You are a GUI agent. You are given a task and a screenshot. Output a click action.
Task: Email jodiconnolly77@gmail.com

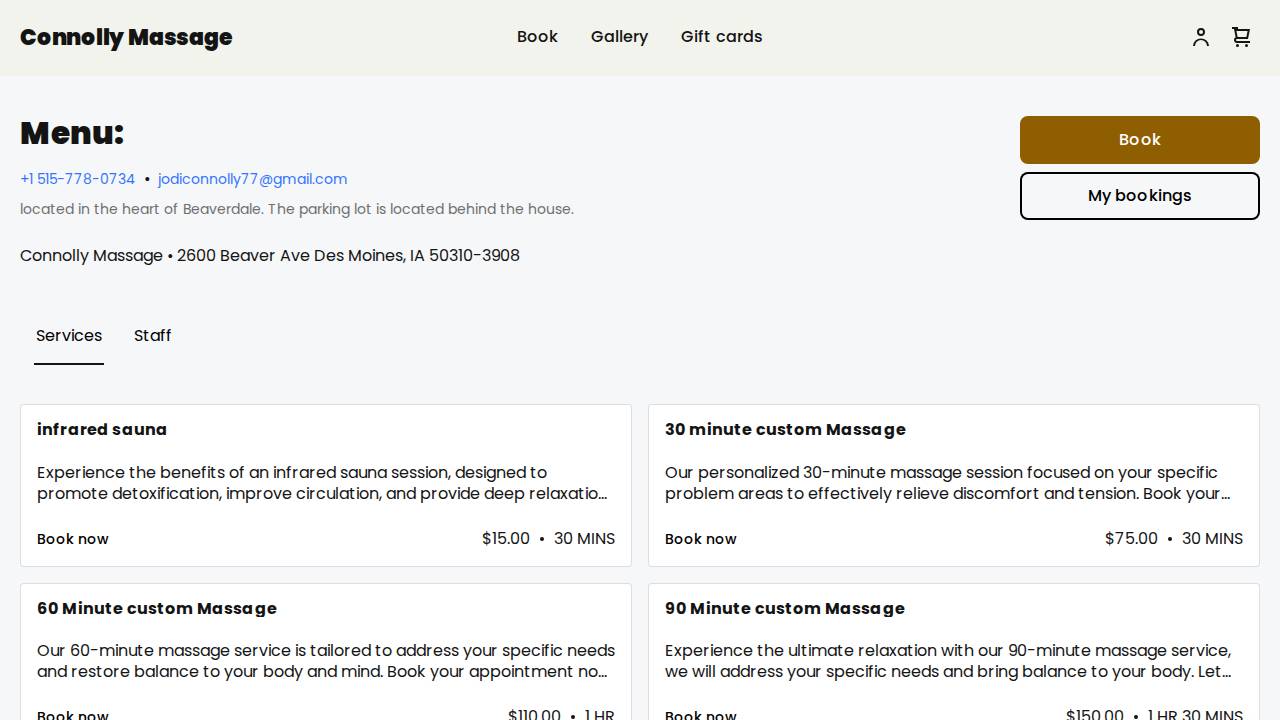pyautogui.click(x=252, y=179)
